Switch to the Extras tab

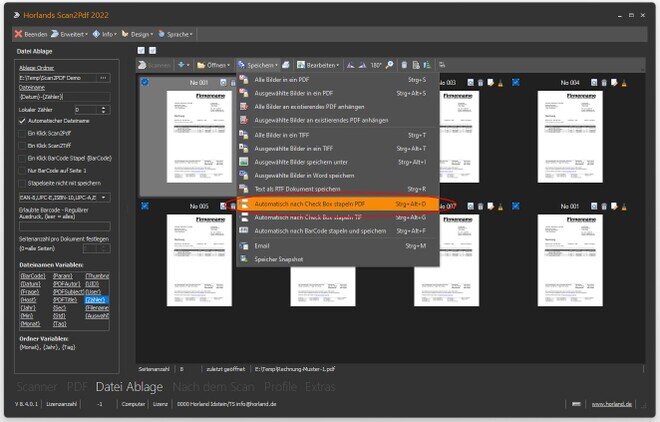coord(320,387)
